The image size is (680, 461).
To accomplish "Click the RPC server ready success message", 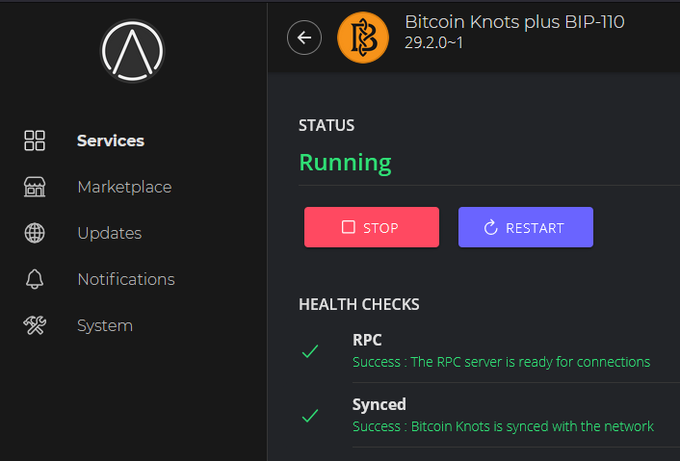I will point(501,362).
